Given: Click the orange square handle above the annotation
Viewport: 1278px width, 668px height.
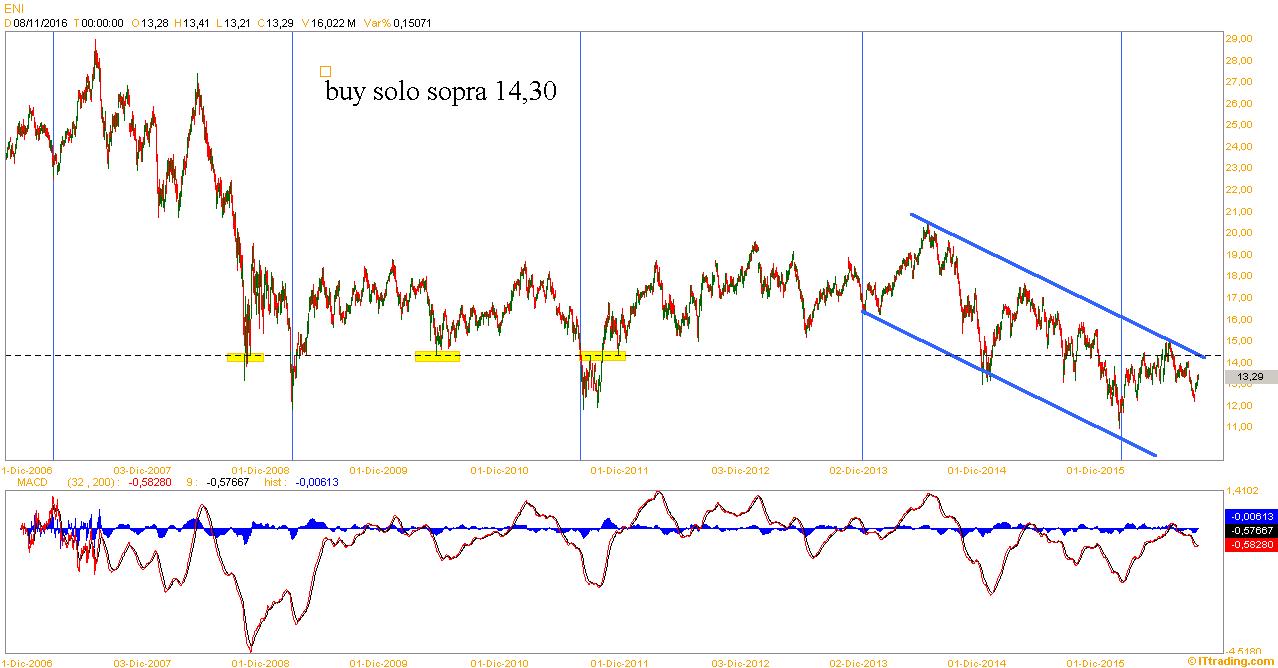Looking at the screenshot, I should [x=325, y=71].
